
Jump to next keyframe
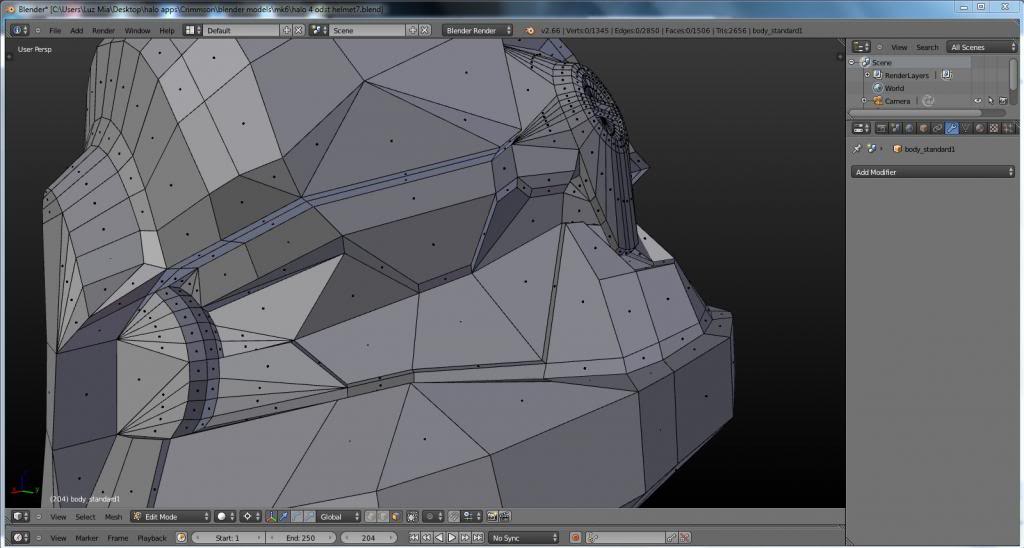465,538
